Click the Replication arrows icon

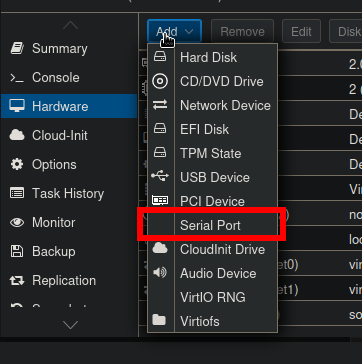point(17,281)
